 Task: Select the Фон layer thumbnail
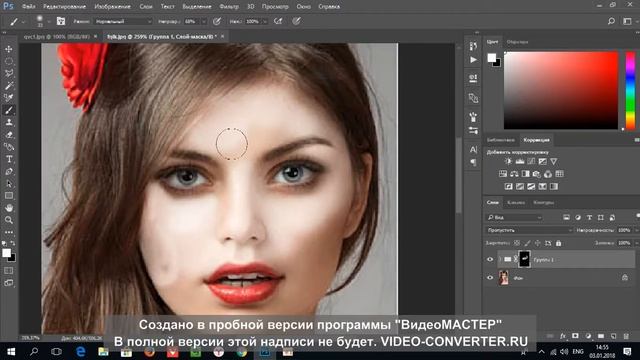click(x=504, y=278)
